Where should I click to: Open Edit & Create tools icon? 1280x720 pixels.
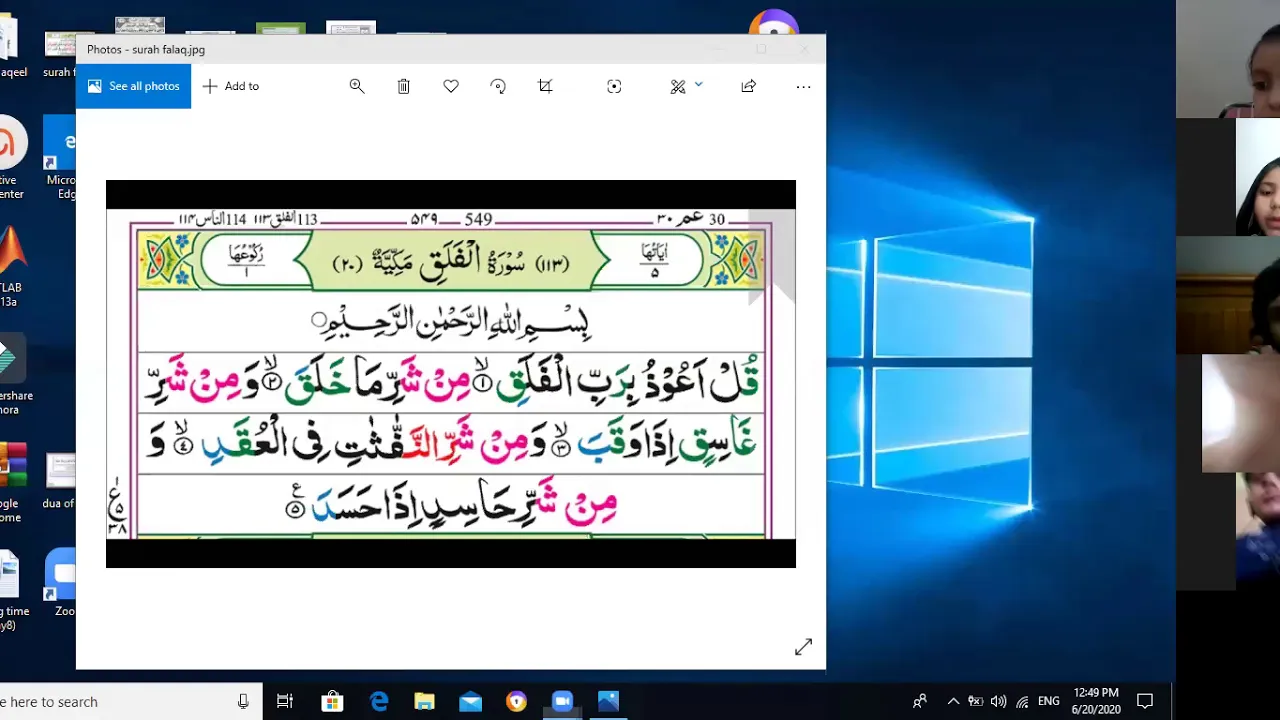click(678, 87)
